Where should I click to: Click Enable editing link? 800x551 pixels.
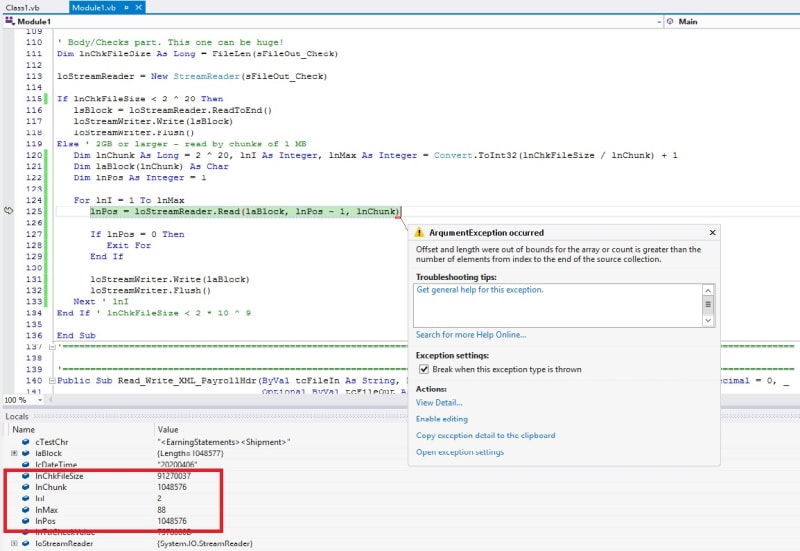[x=442, y=419]
